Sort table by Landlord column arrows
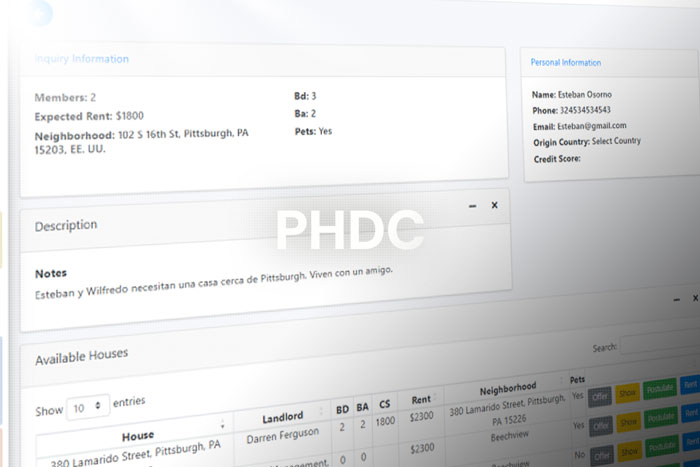The height and width of the screenshot is (467, 700). pyautogui.click(x=321, y=410)
